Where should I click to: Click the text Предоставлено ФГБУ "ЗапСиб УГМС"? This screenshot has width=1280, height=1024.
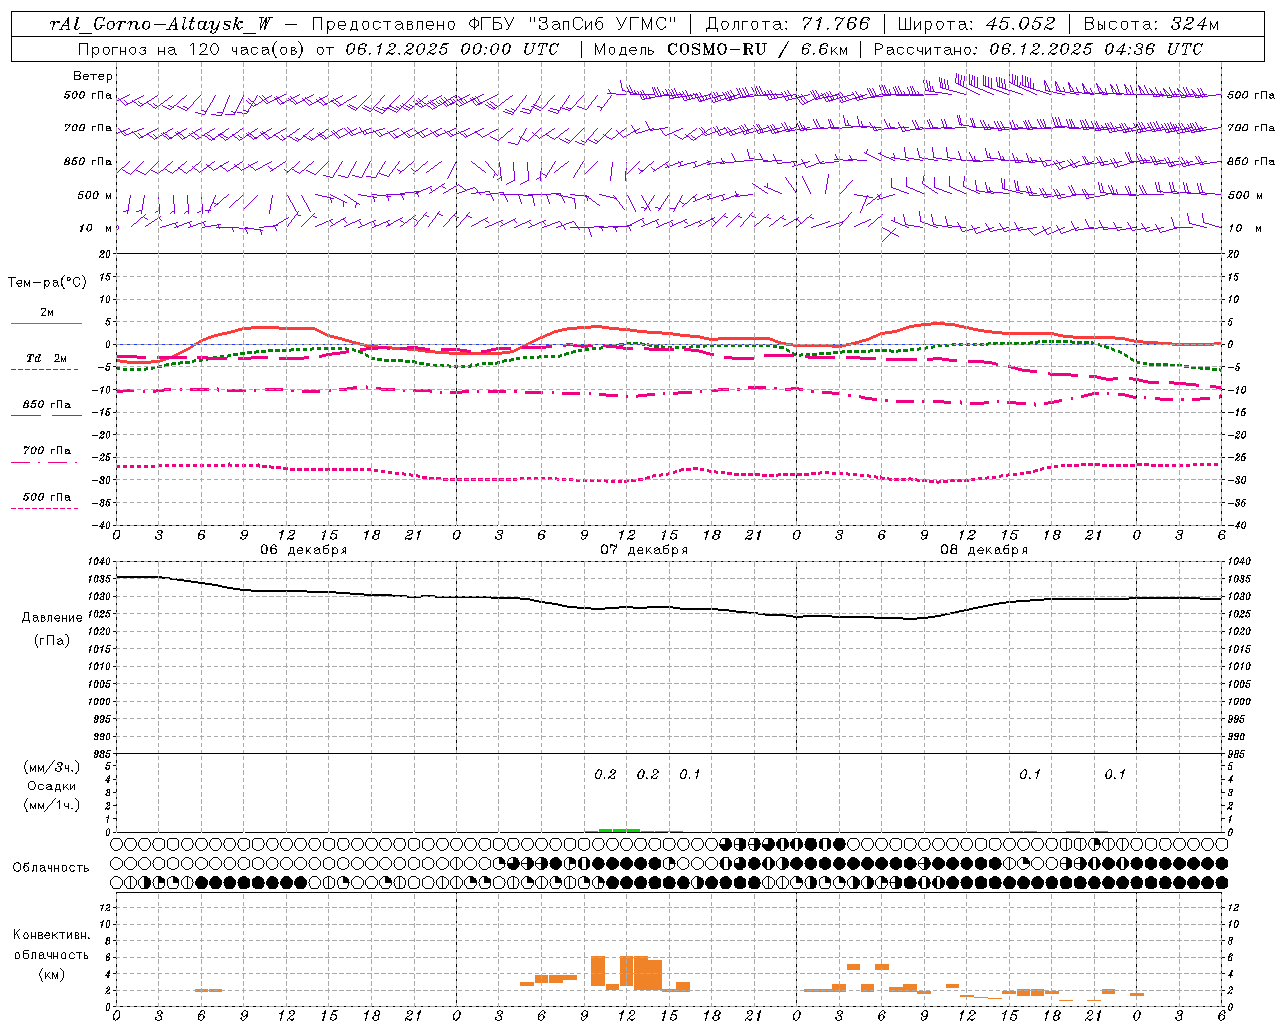(494, 24)
